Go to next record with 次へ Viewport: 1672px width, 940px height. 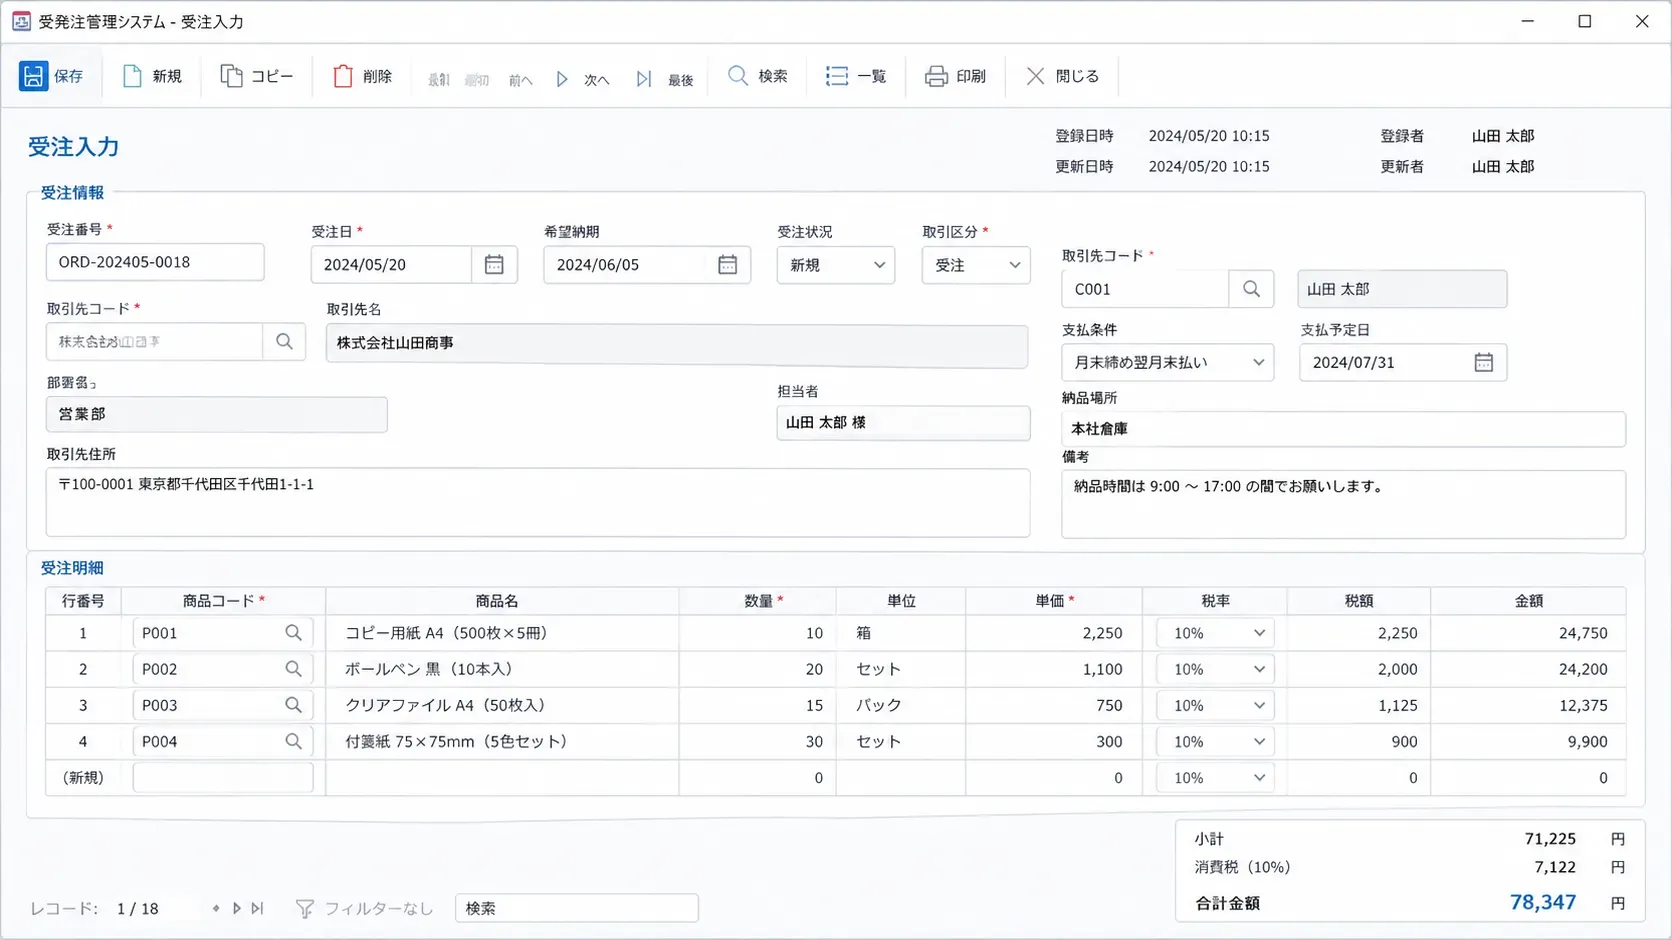(x=582, y=79)
